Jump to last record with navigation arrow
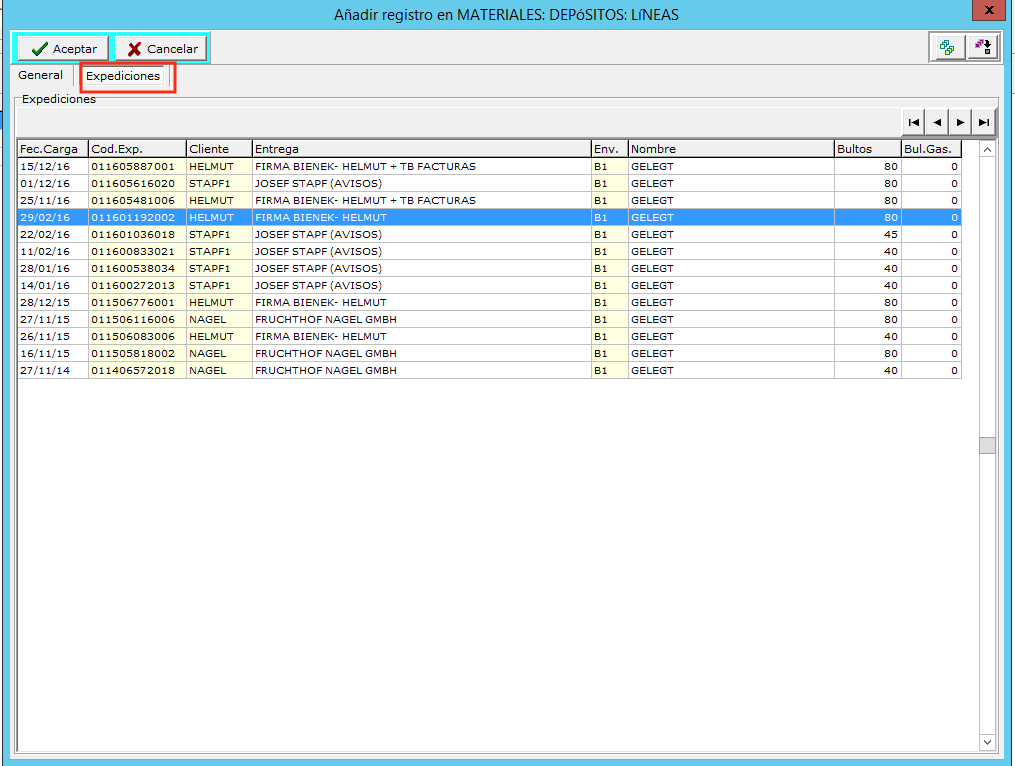 pyautogui.click(x=985, y=122)
